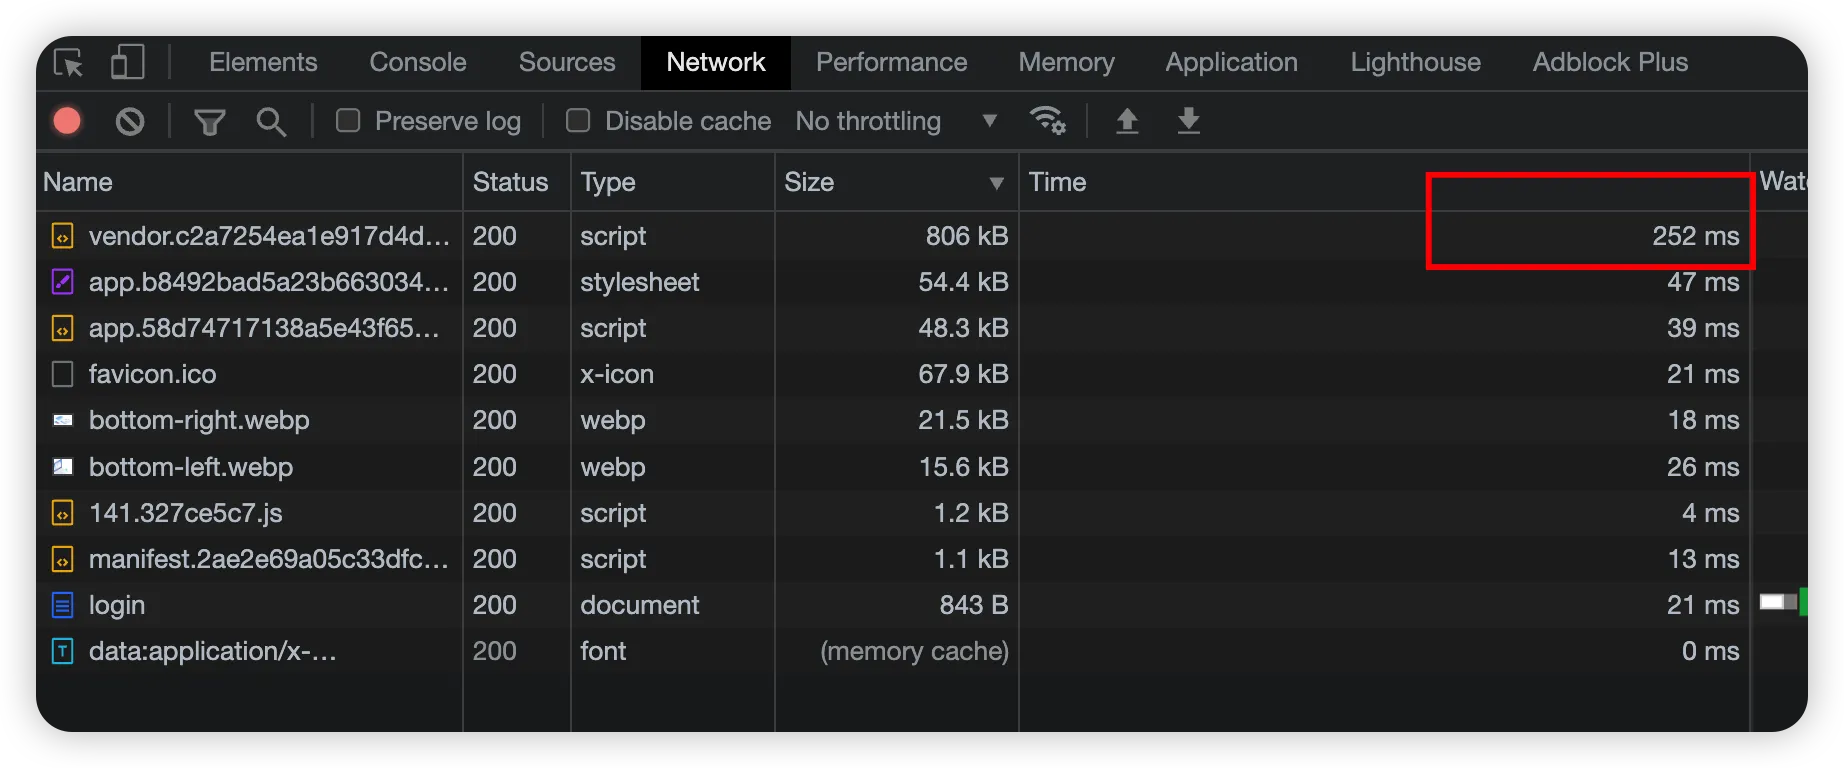The image size is (1844, 768).
Task: Click the Time column header
Action: point(1057,182)
